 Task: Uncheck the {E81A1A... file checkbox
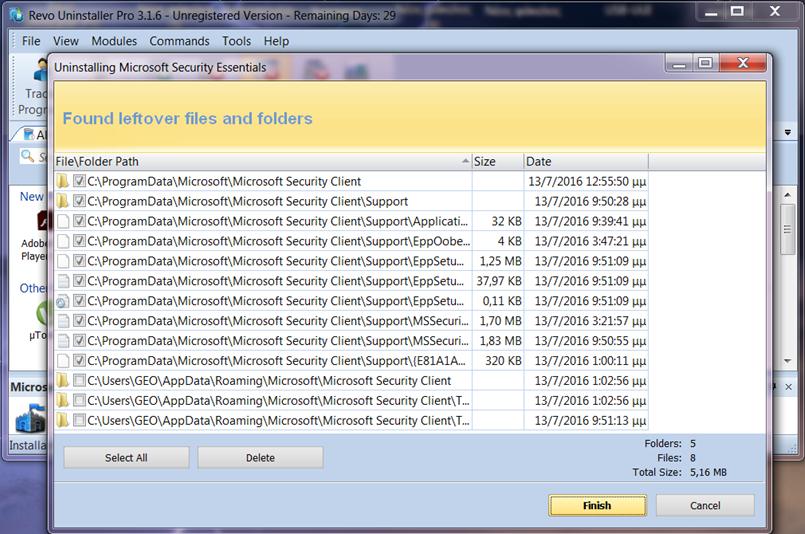point(79,360)
